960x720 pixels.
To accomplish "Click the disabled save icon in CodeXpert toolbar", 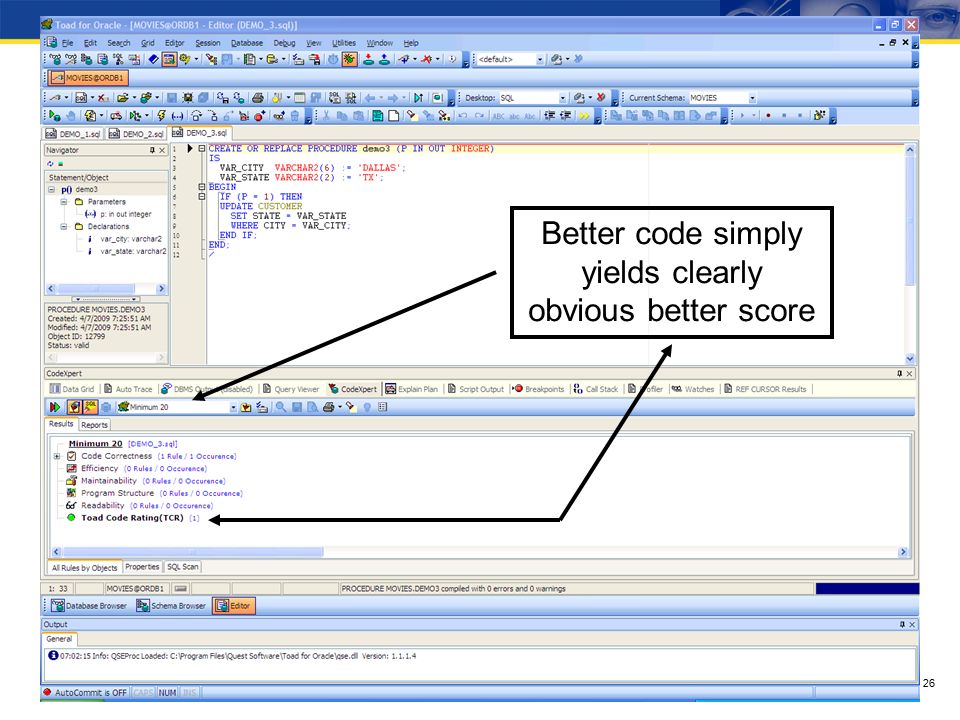I will pos(297,407).
